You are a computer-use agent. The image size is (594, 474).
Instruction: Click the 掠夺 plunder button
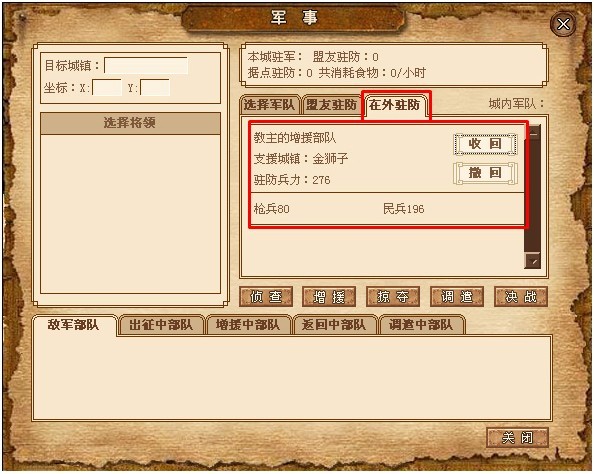coord(393,297)
